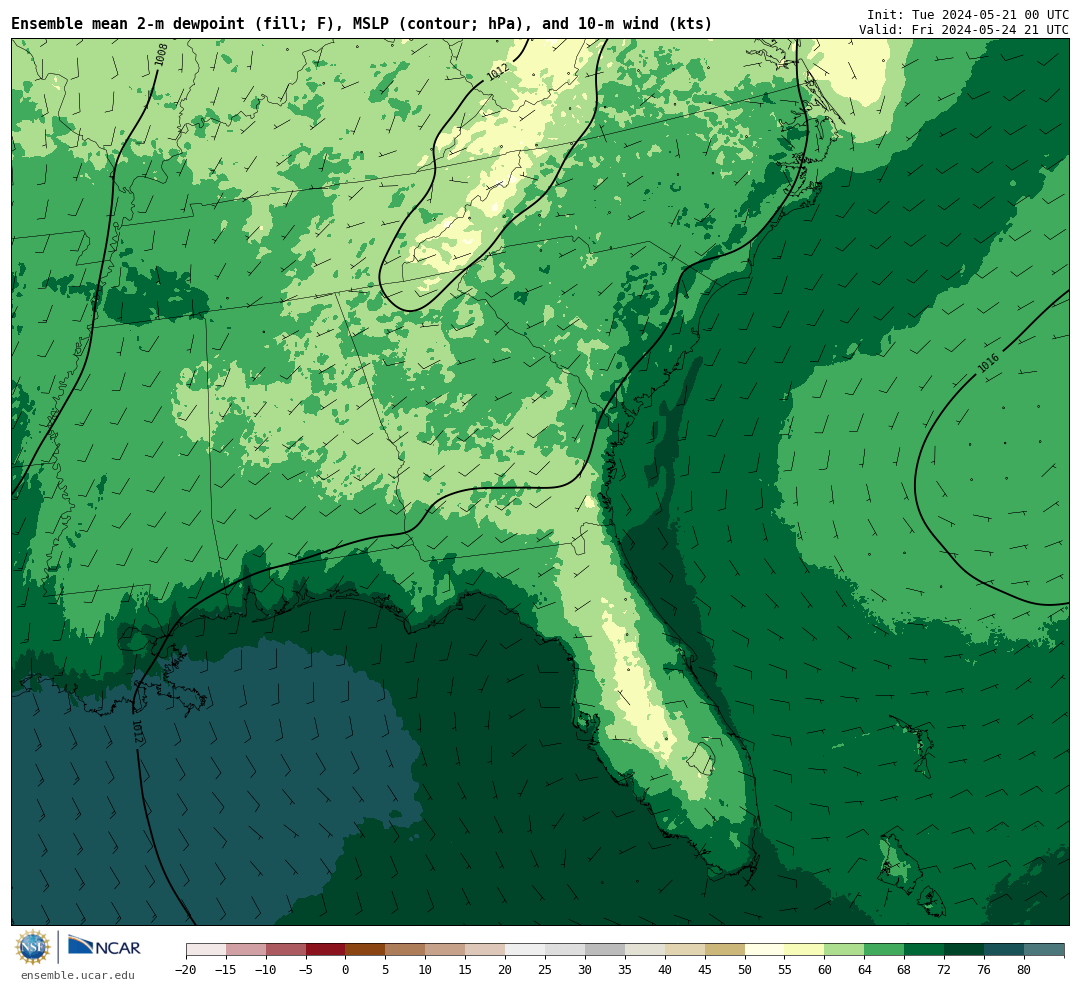Pick the -5 to 0 dark red swatch
Viewport: 1080px width, 988px height.
click(326, 950)
